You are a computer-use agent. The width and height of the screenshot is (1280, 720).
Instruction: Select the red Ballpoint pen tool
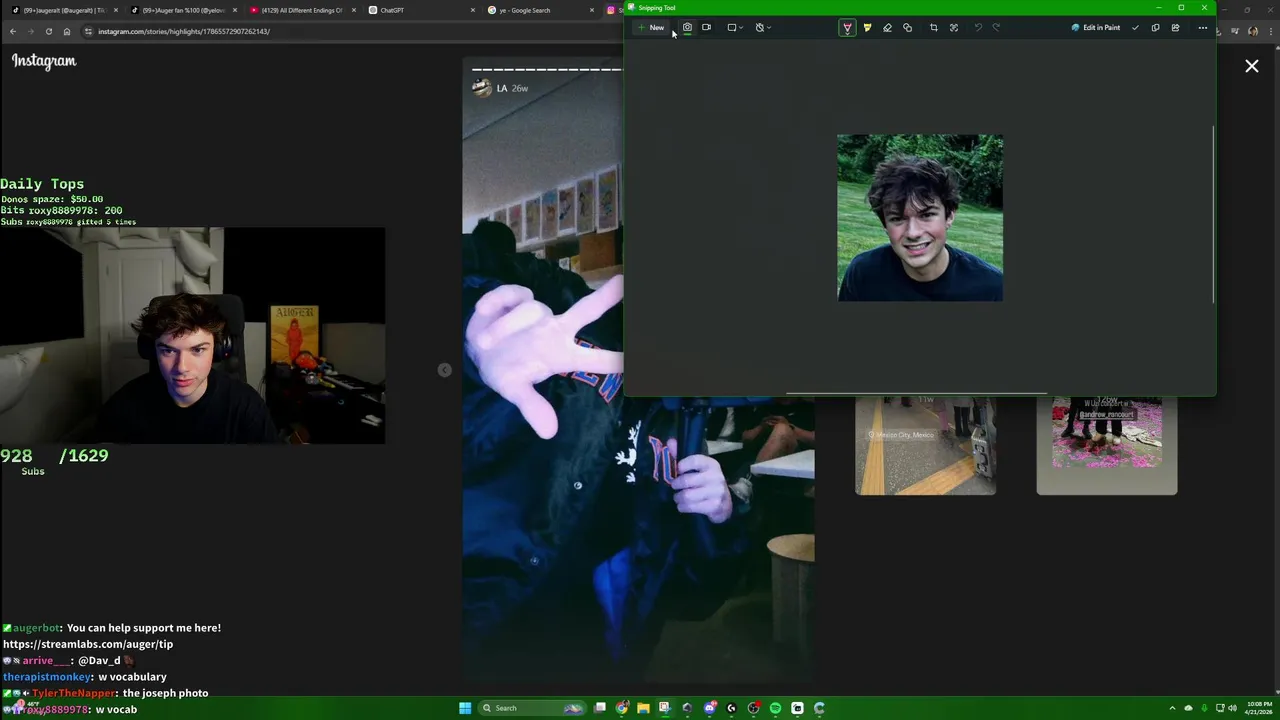tap(847, 28)
